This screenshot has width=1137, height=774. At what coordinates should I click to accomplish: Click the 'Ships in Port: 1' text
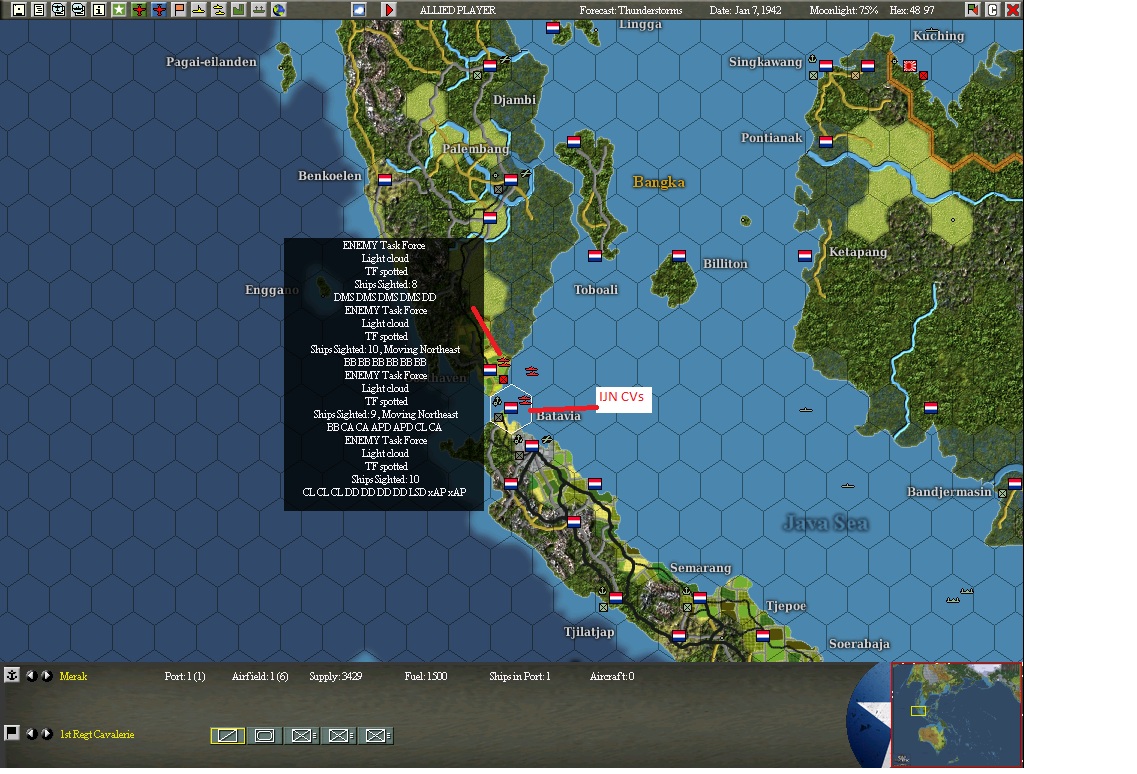click(520, 676)
